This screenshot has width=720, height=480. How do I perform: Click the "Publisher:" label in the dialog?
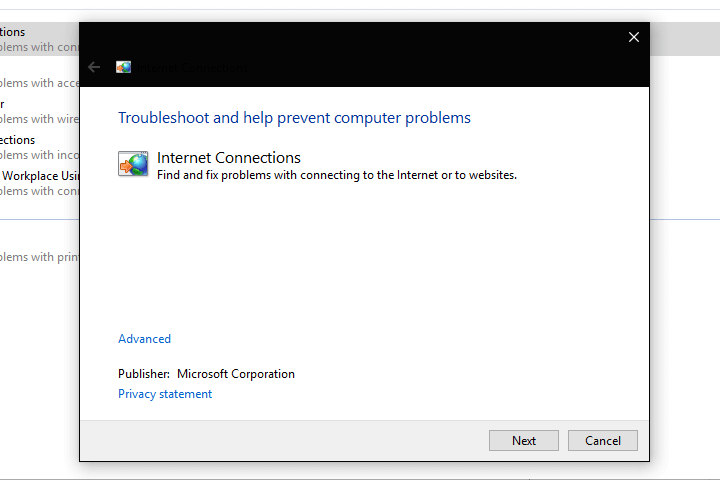[x=144, y=374]
